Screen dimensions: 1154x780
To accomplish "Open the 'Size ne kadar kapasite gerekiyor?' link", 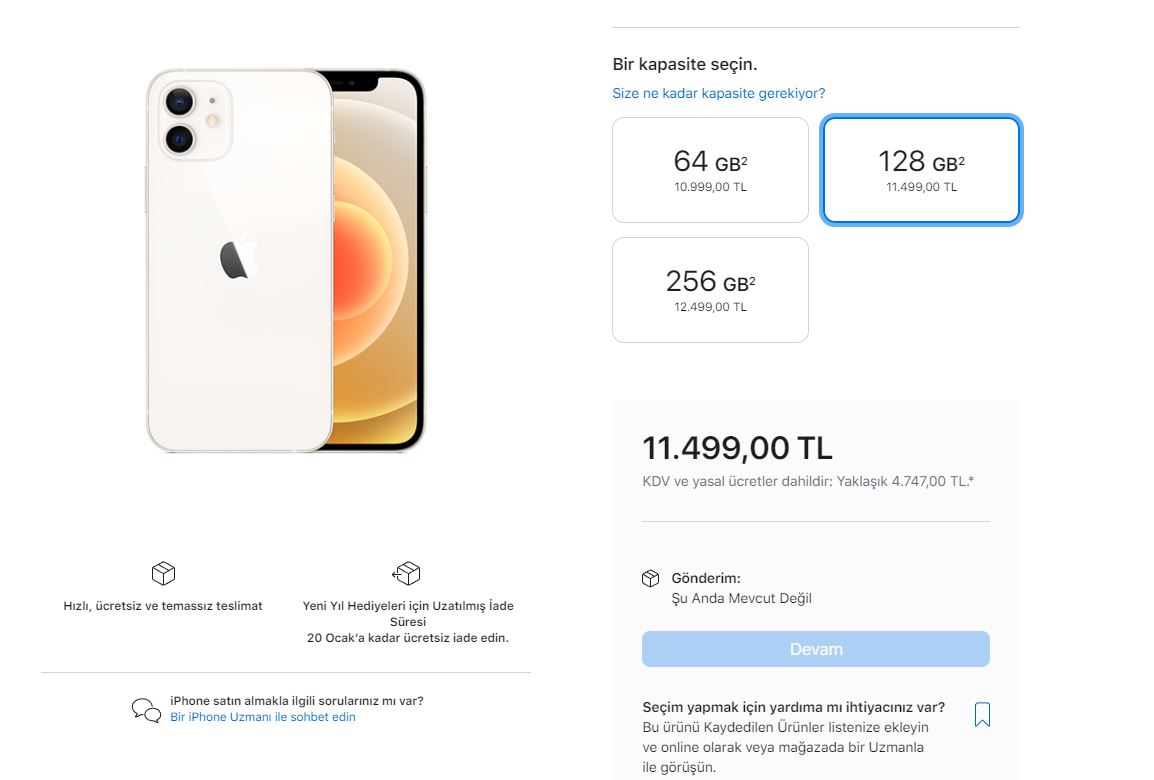I will tap(718, 93).
